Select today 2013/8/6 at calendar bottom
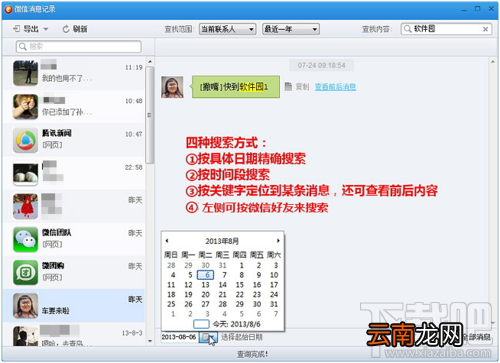The width and height of the screenshot is (500, 363). [237, 324]
